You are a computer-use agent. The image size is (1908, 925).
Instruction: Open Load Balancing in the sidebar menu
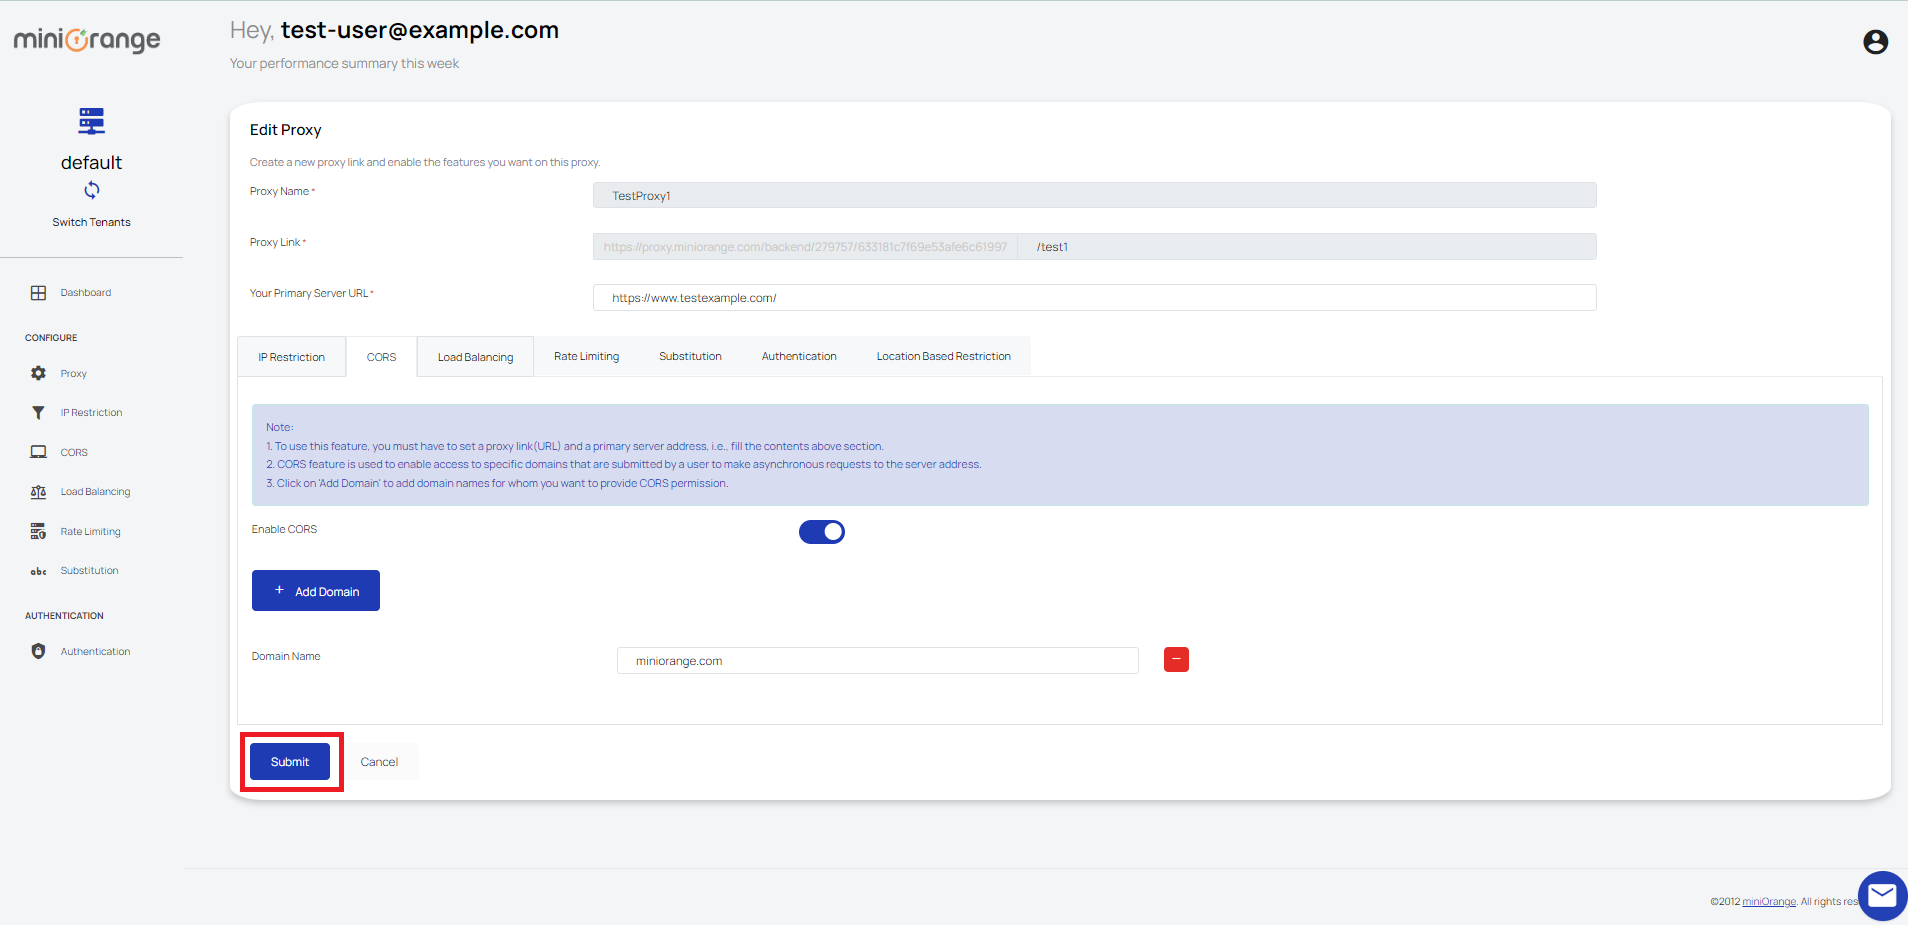click(x=95, y=492)
